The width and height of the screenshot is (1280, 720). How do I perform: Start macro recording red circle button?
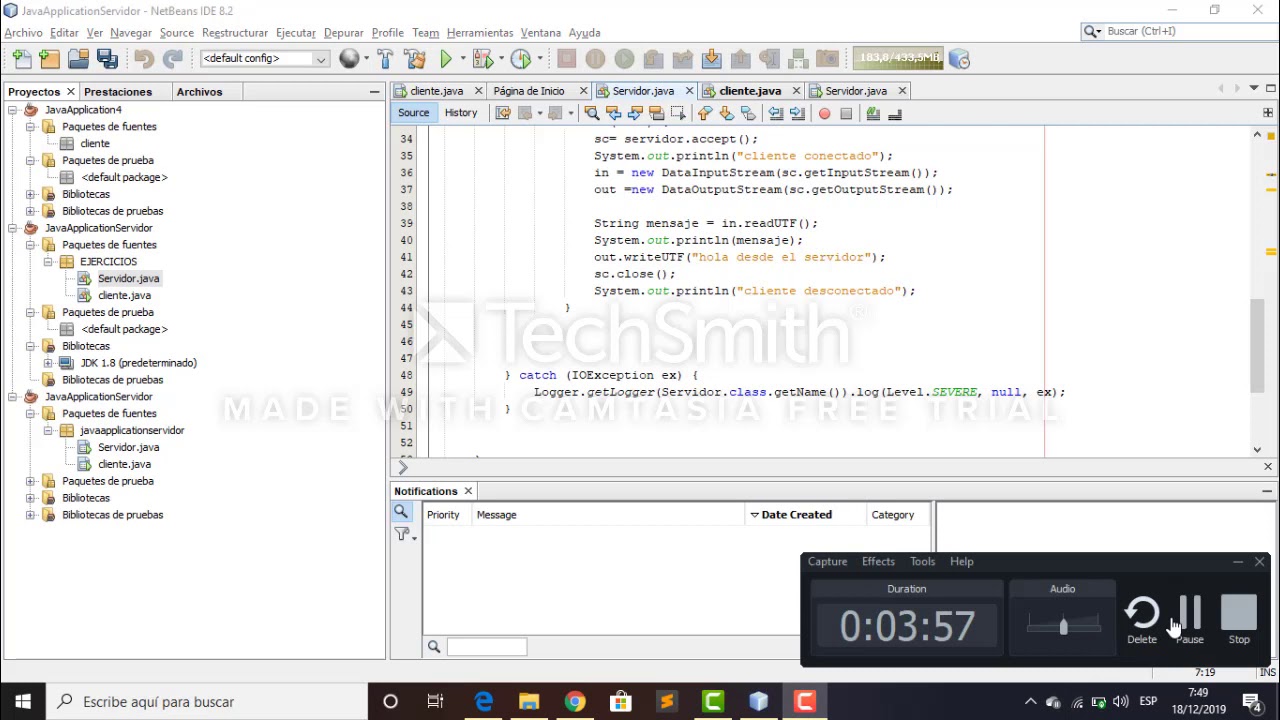824,113
